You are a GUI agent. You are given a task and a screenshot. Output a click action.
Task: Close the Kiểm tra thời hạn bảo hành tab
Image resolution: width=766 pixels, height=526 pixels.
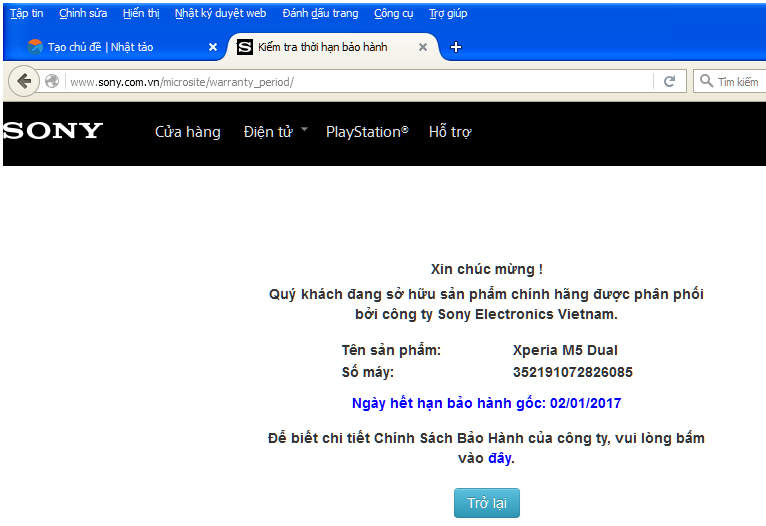point(423,47)
